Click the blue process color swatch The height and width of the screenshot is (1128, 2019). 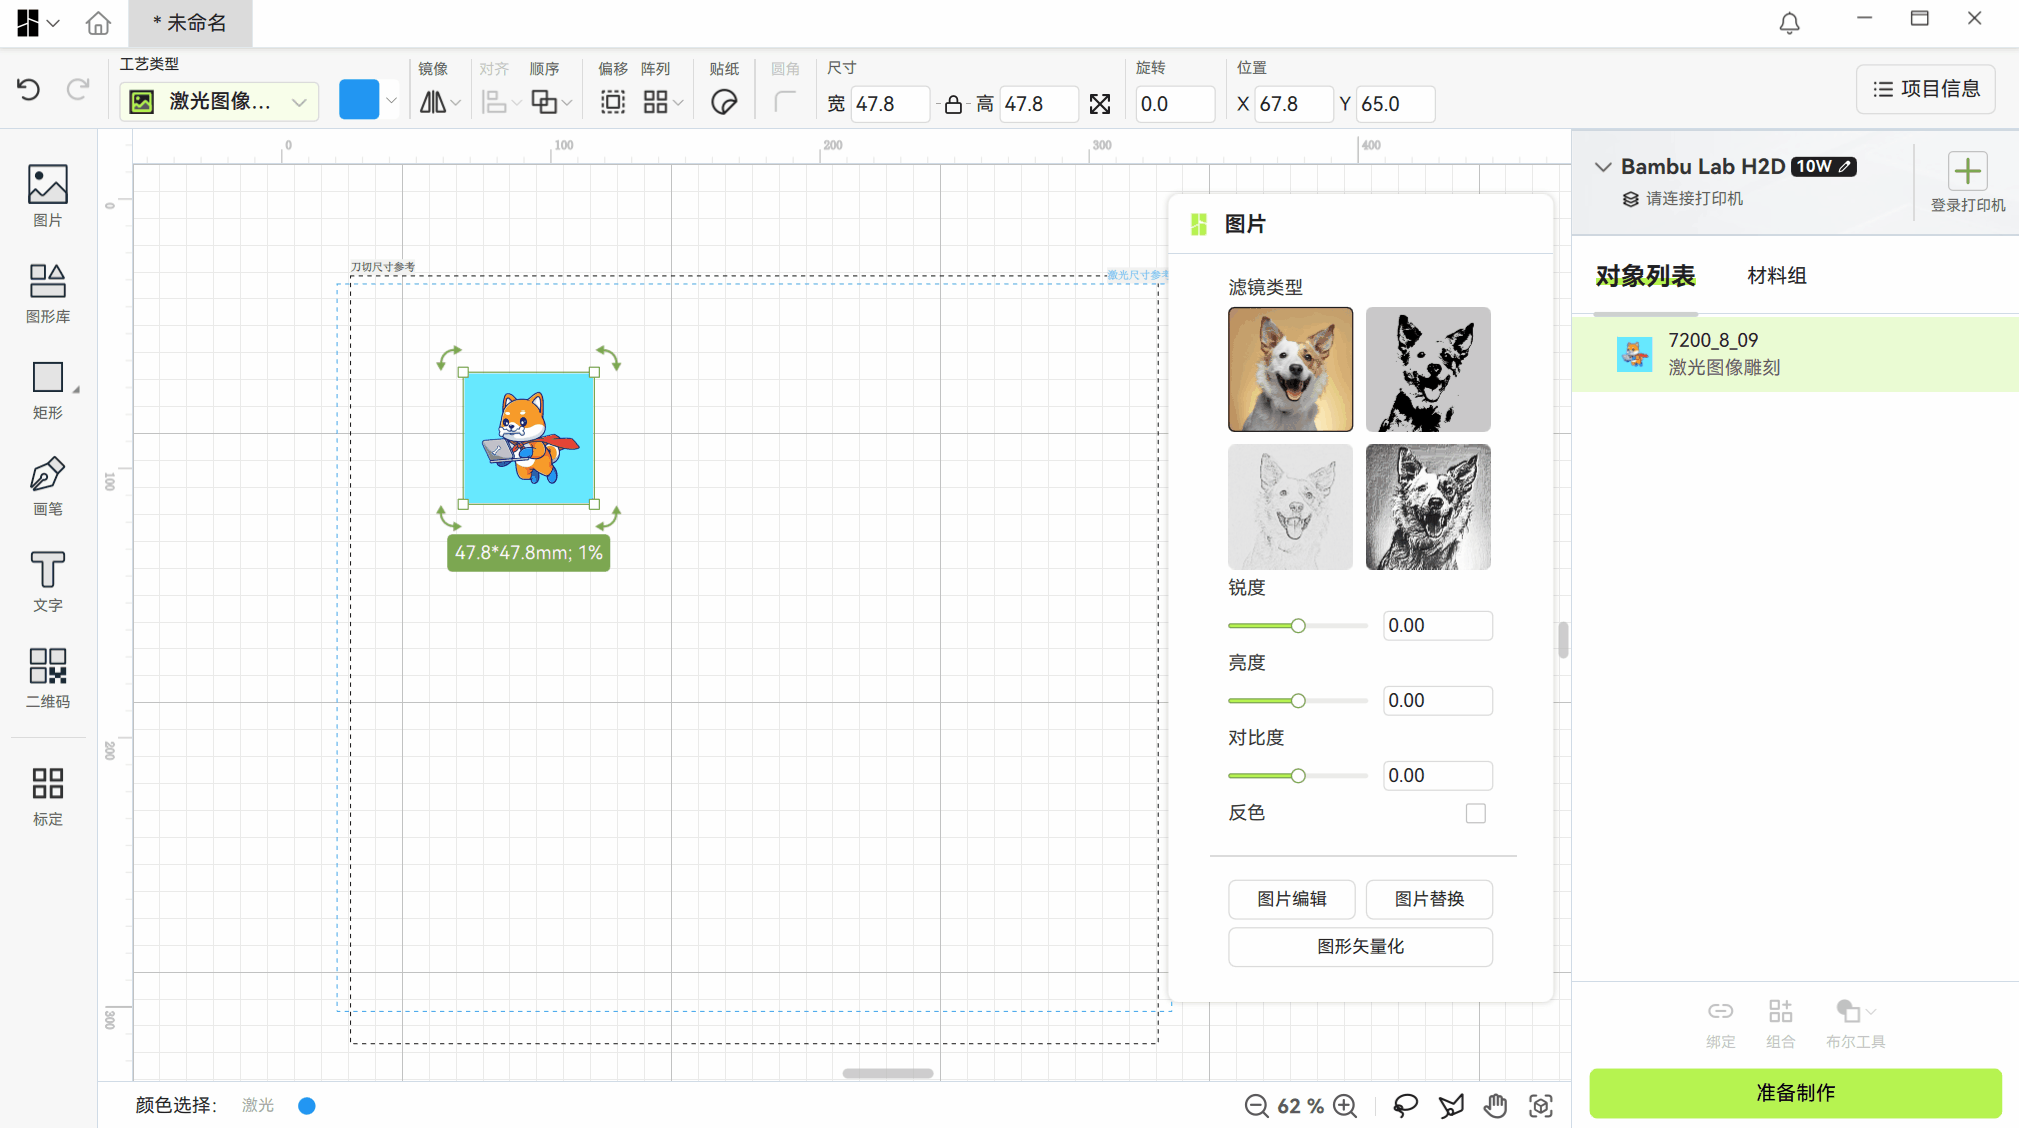pyautogui.click(x=359, y=100)
